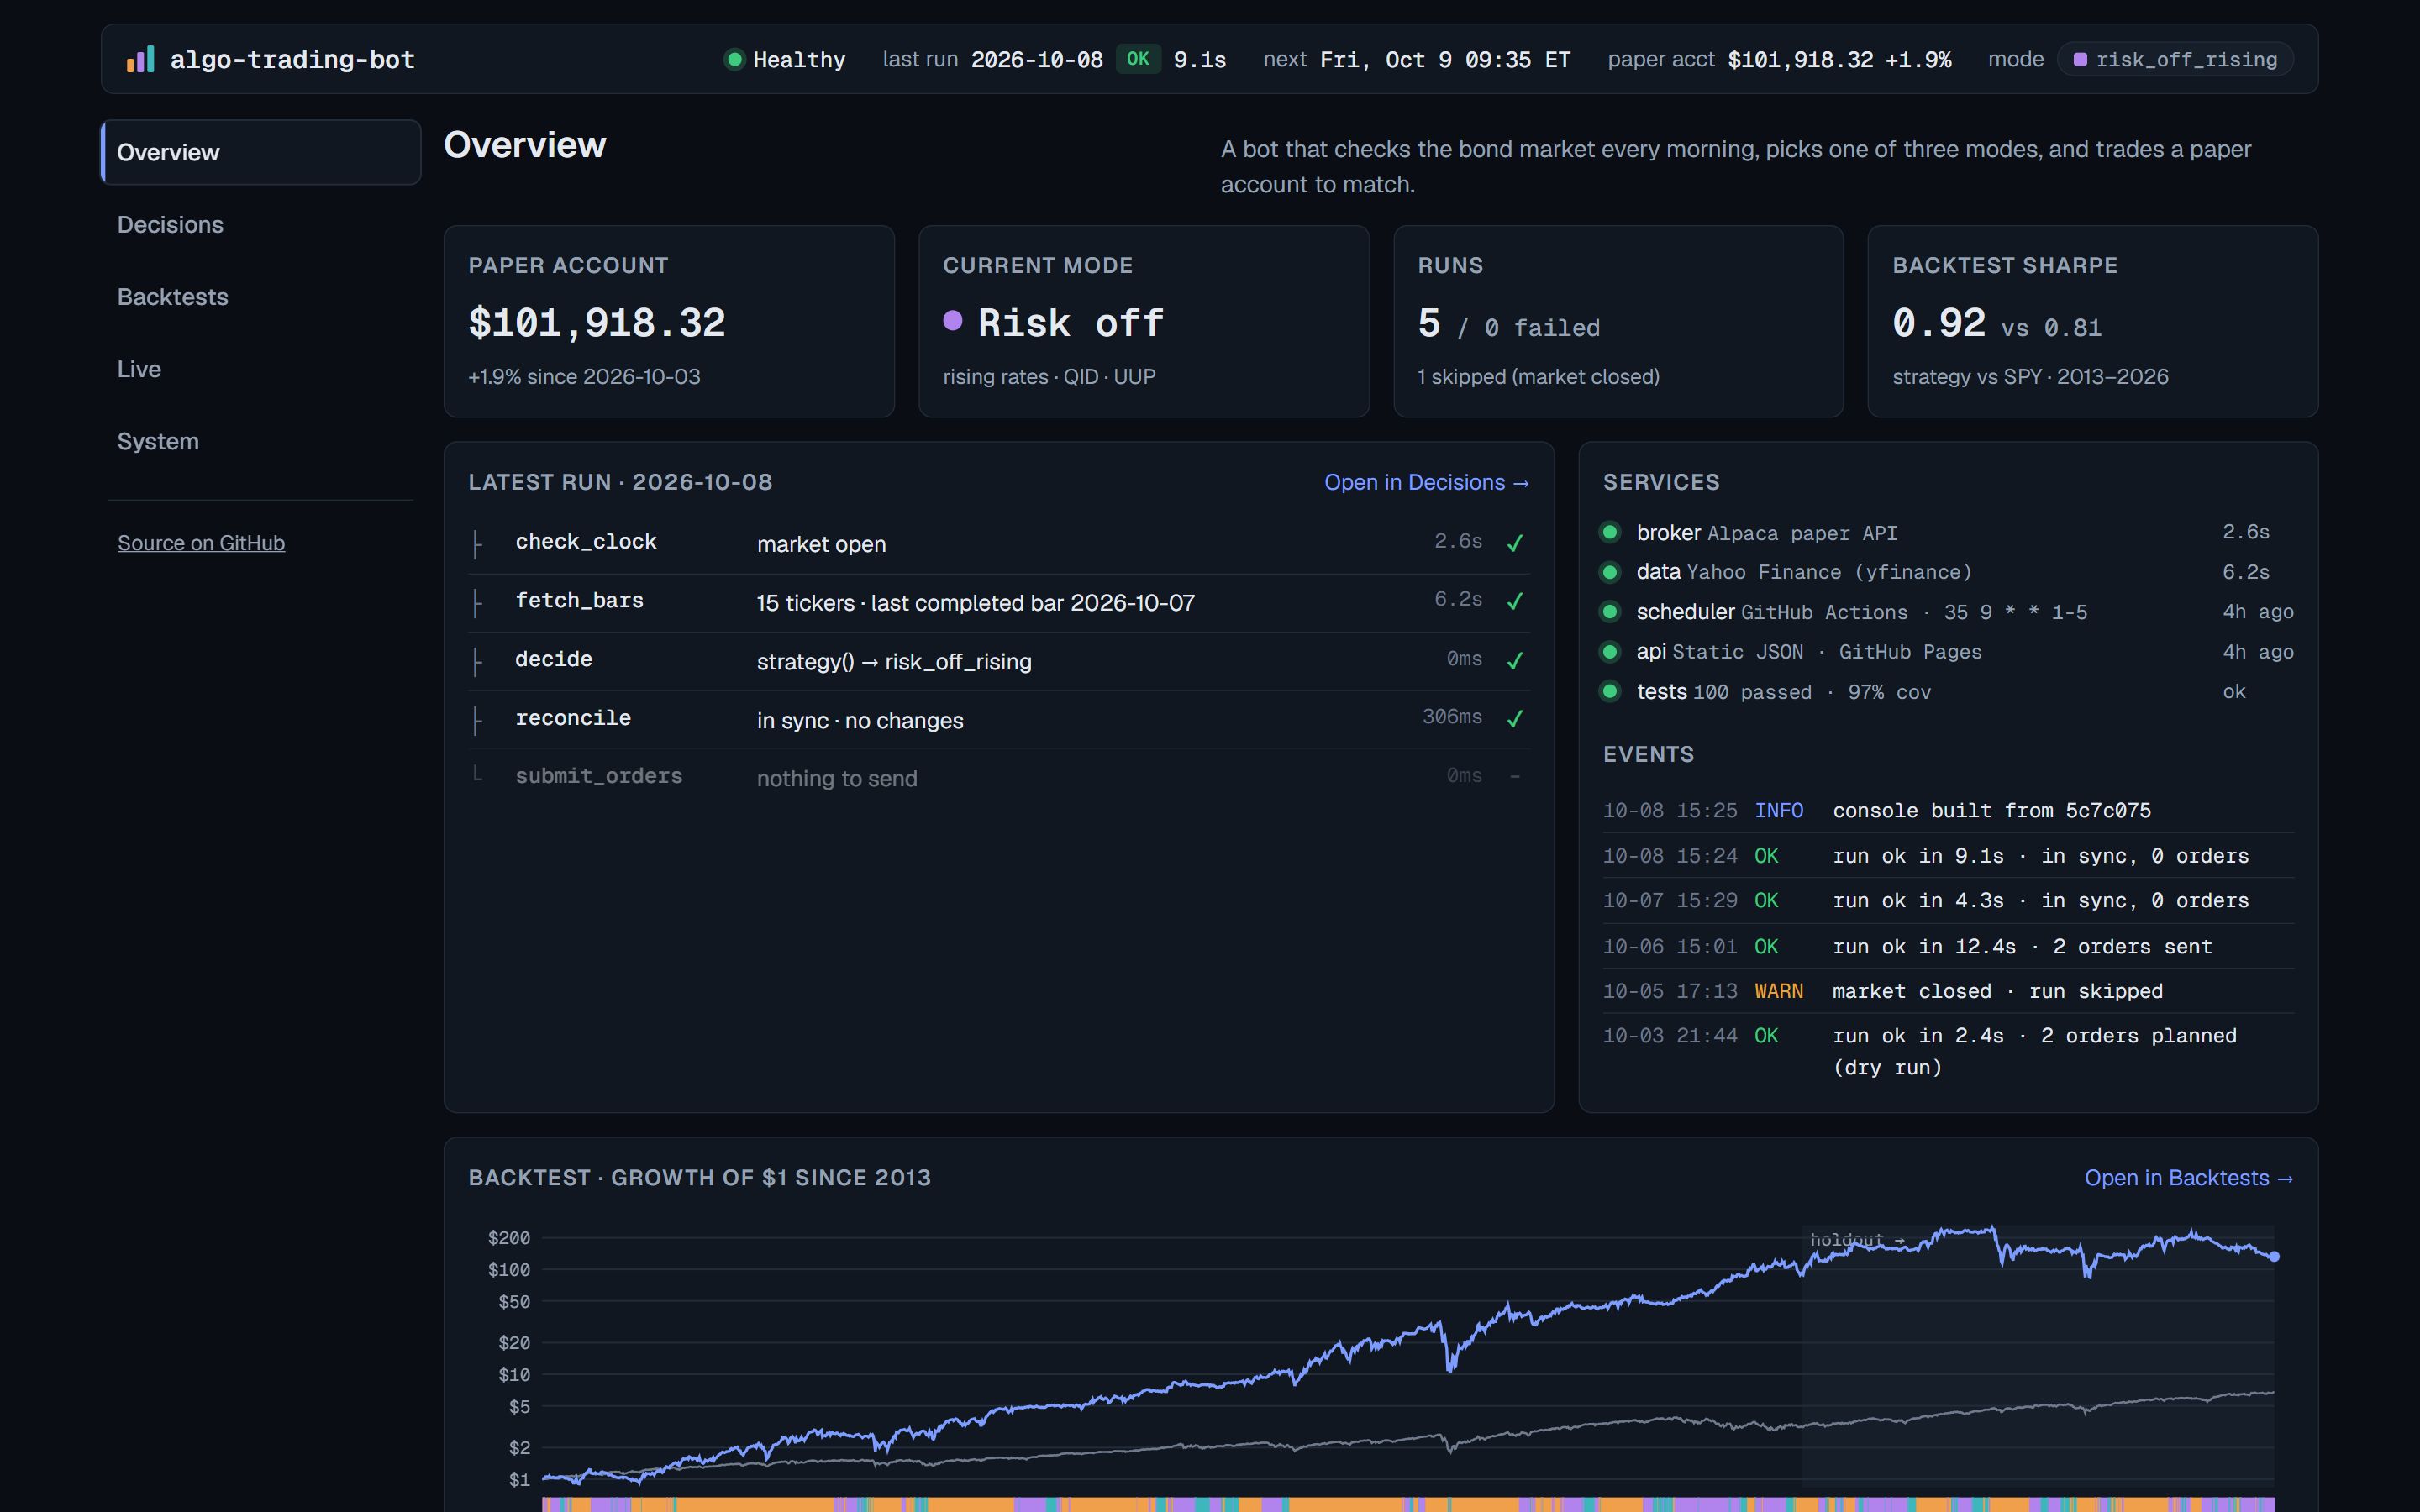Click the $200 axis label on chart
The width and height of the screenshot is (2420, 1512).
(509, 1238)
